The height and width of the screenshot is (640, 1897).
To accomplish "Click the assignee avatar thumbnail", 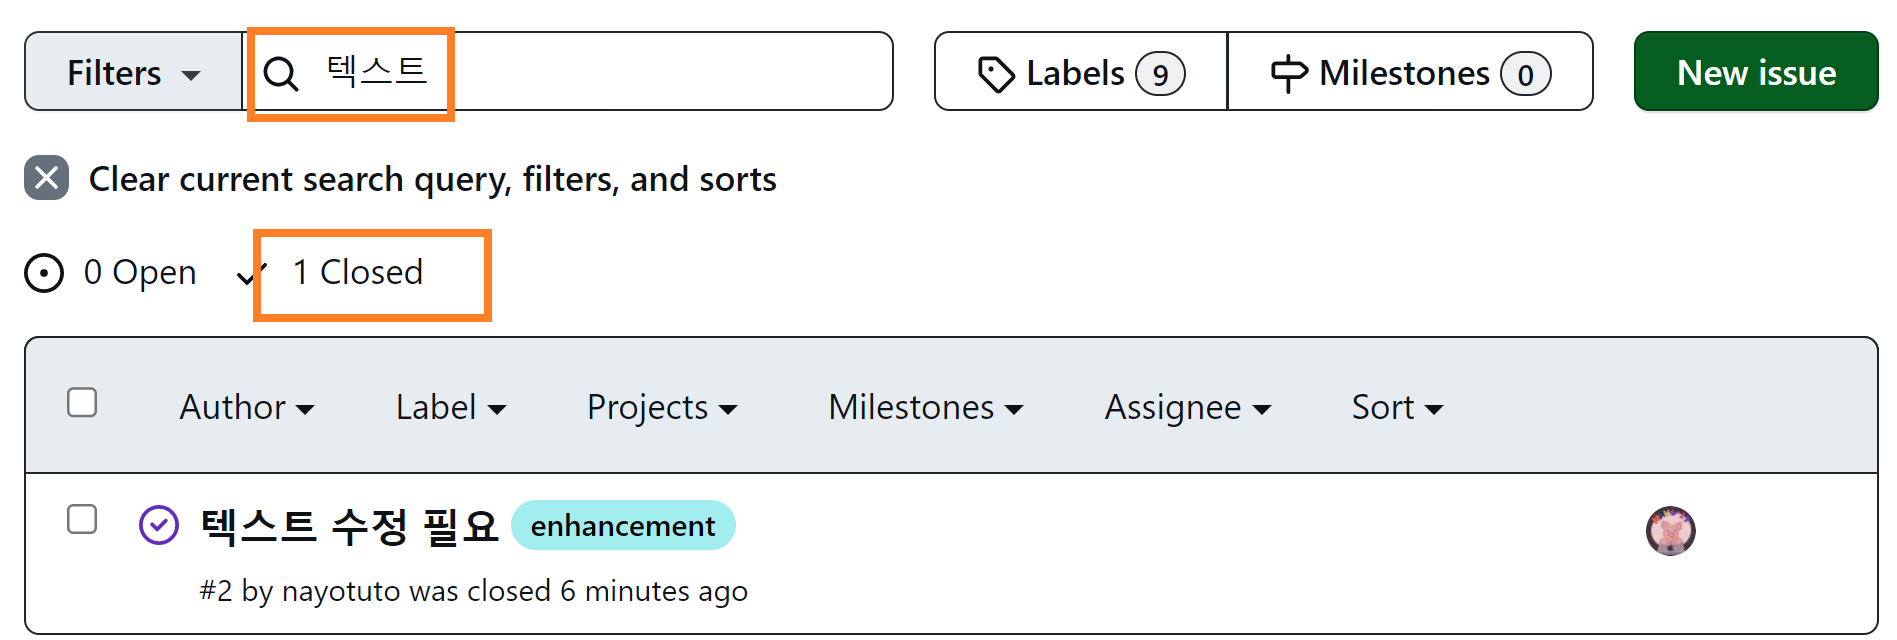I will (x=1670, y=531).
